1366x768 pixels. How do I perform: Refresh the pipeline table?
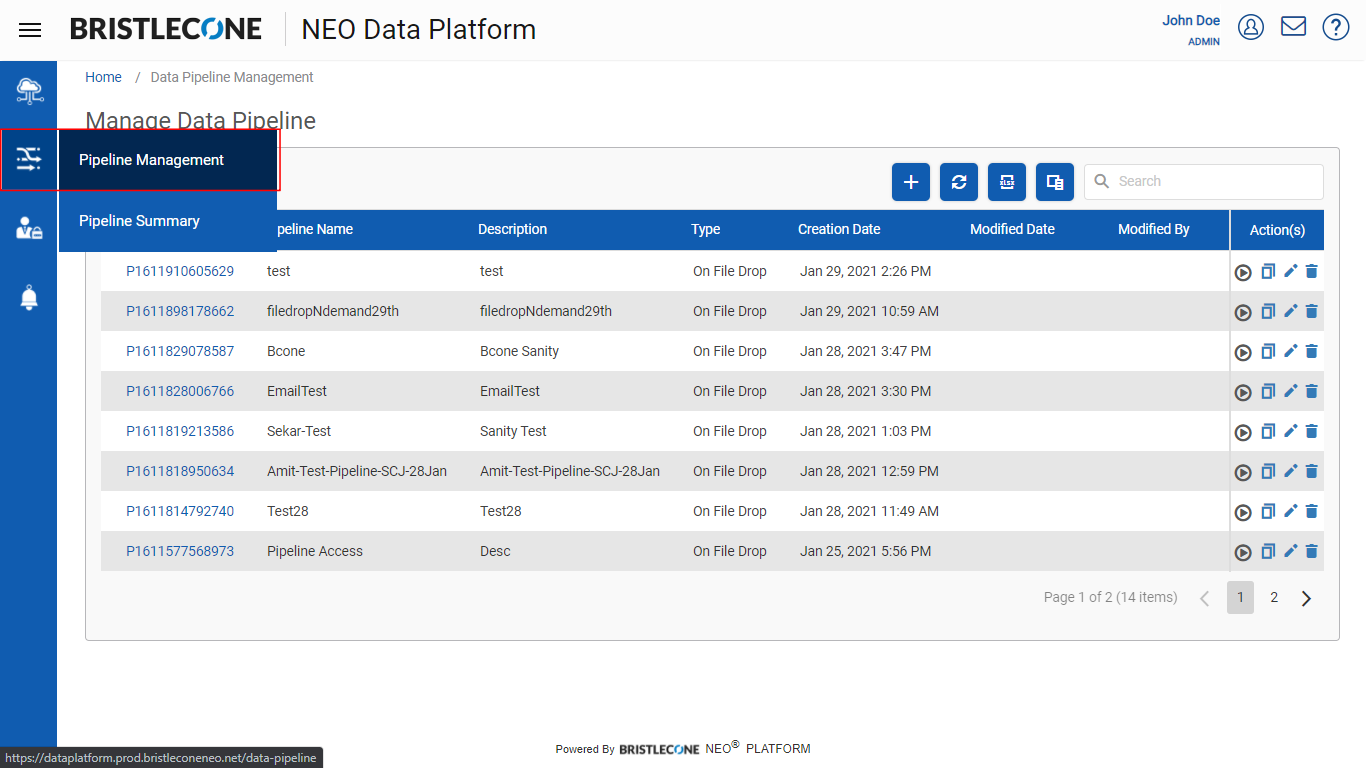tap(959, 182)
